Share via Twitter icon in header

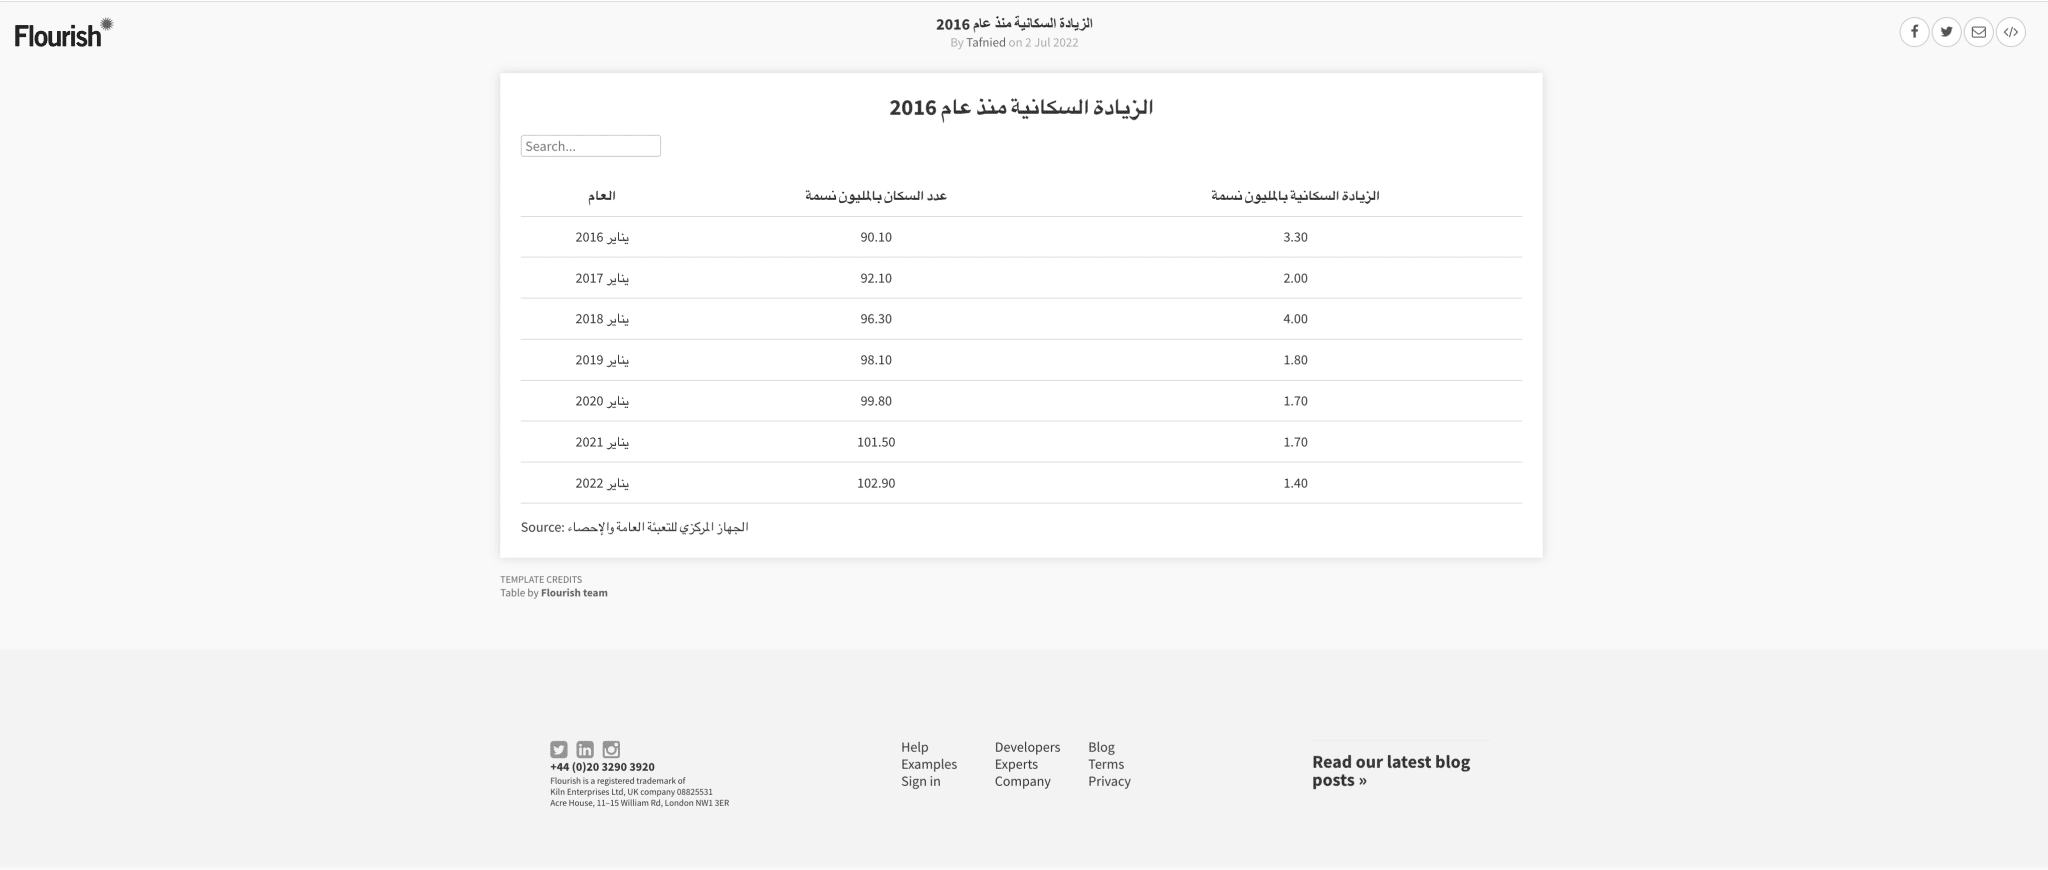1946,32
